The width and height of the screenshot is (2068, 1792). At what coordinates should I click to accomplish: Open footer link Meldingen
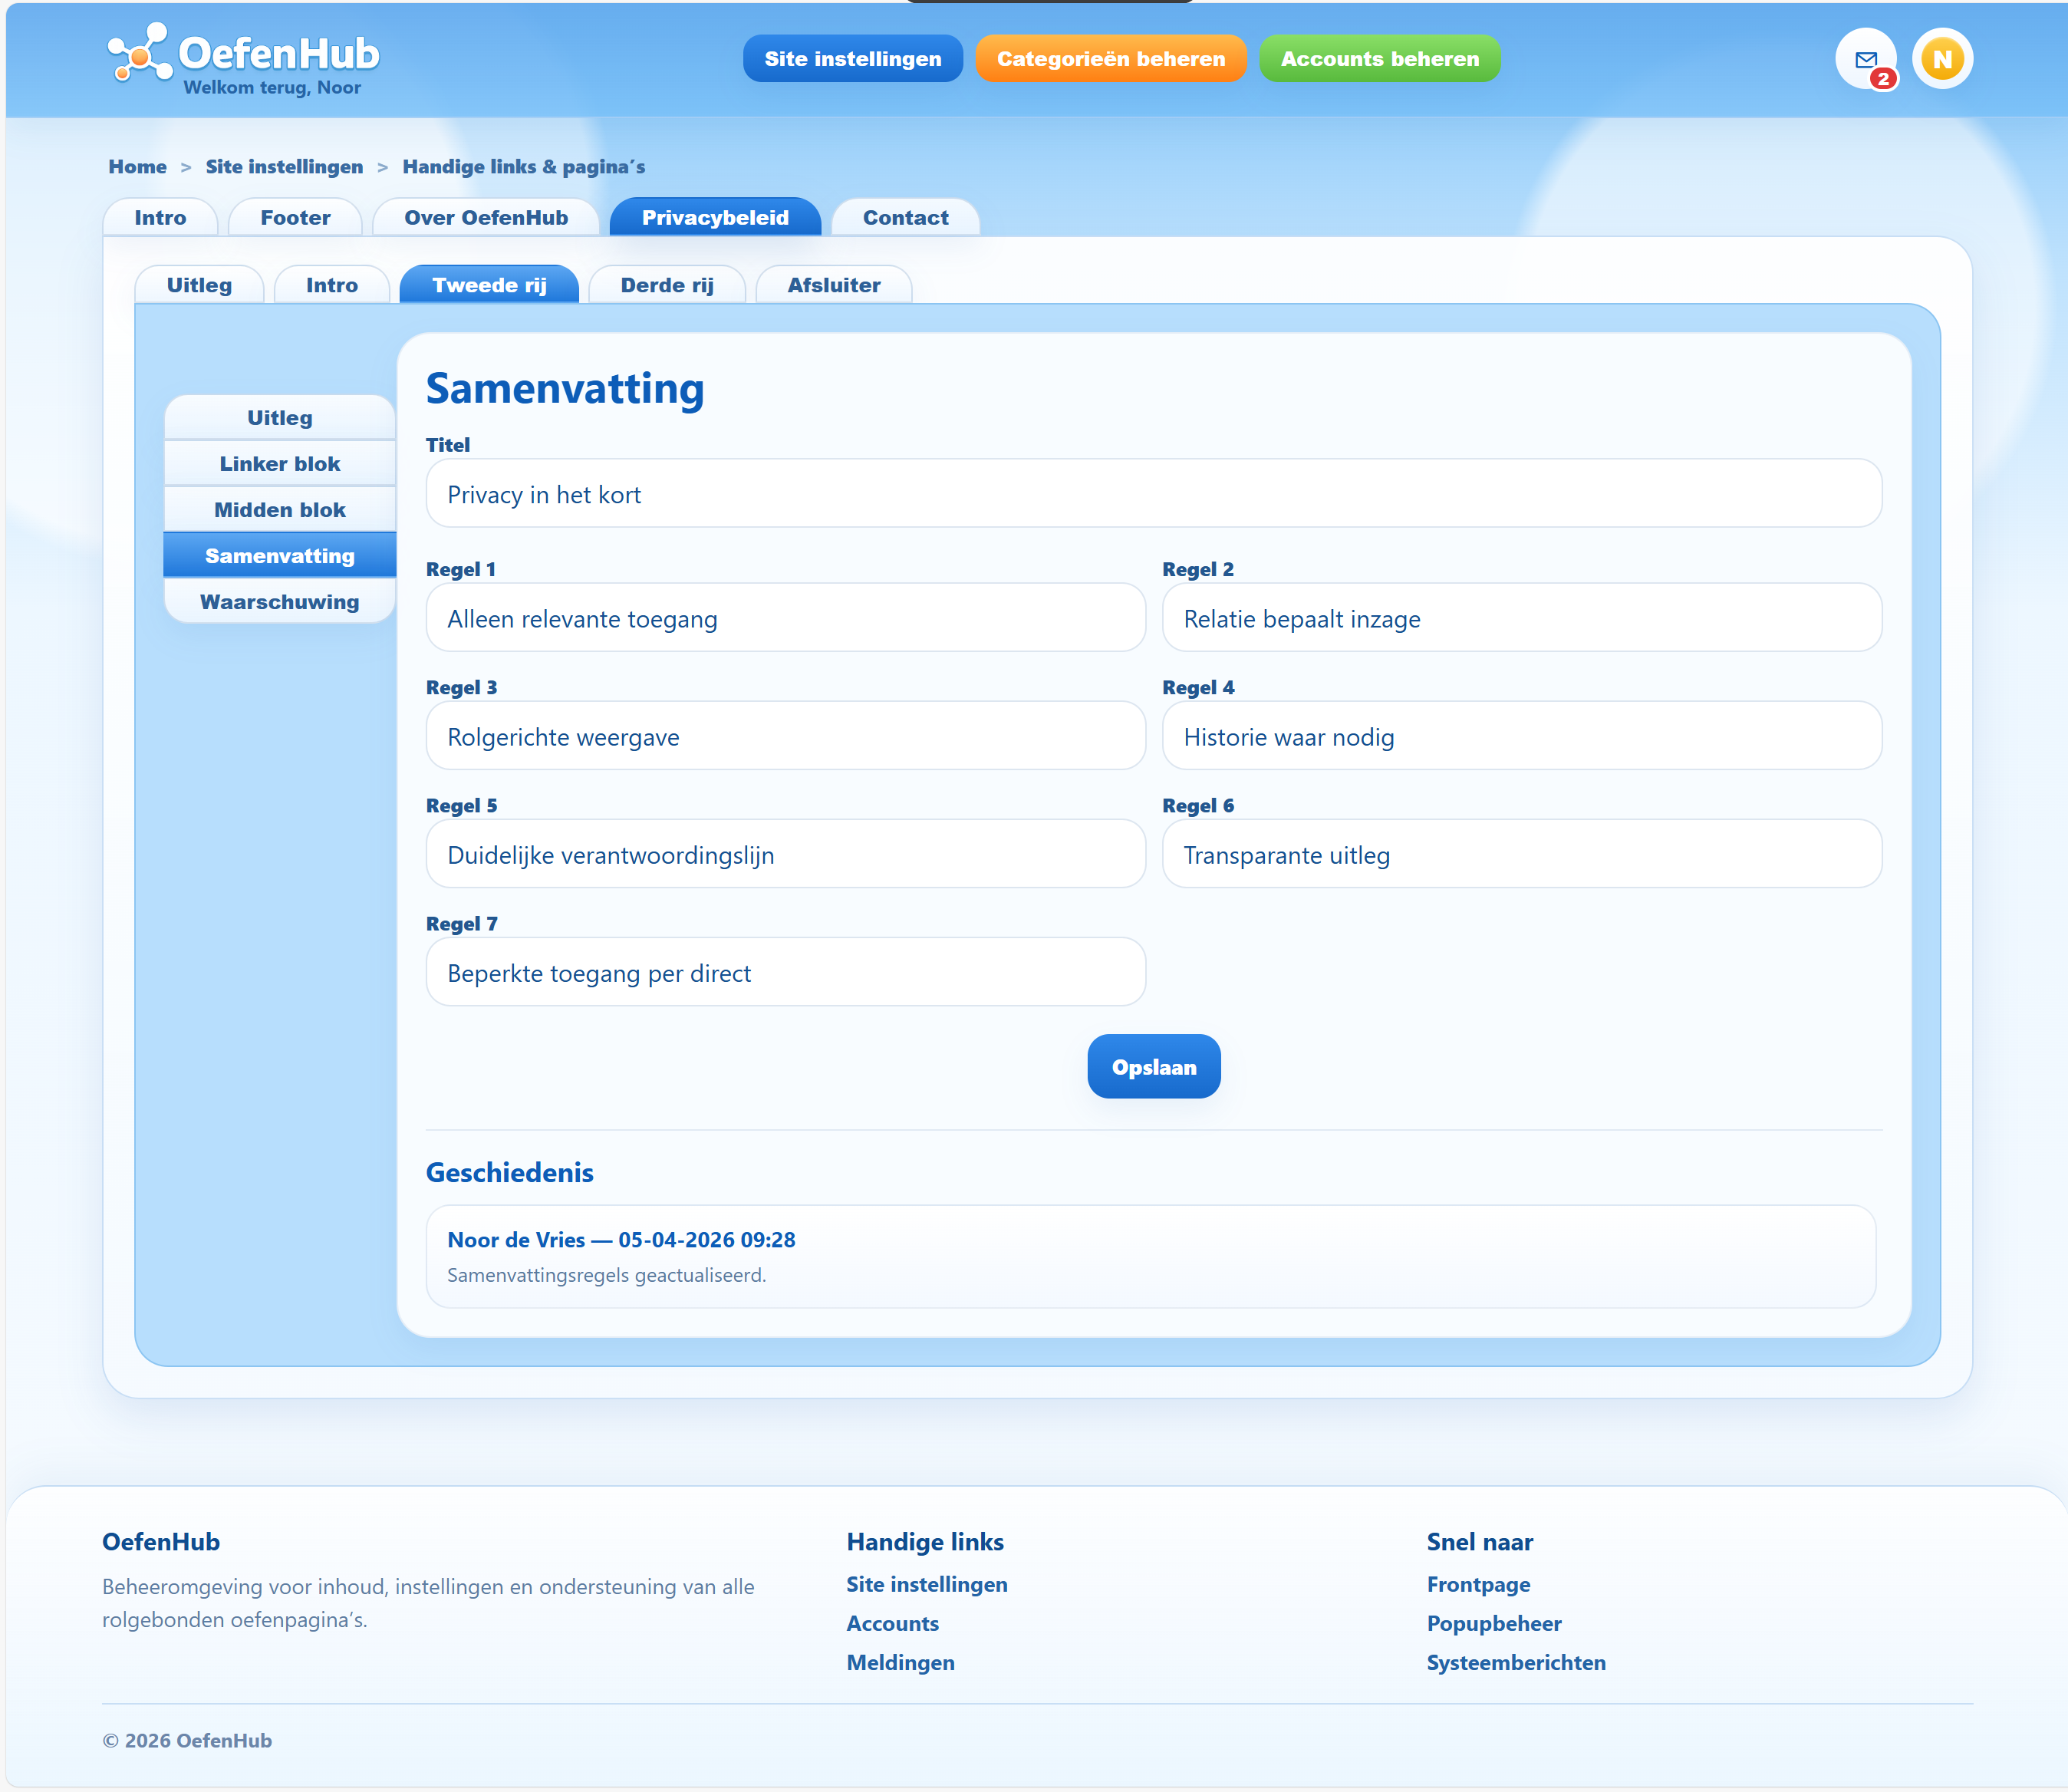coord(901,1663)
